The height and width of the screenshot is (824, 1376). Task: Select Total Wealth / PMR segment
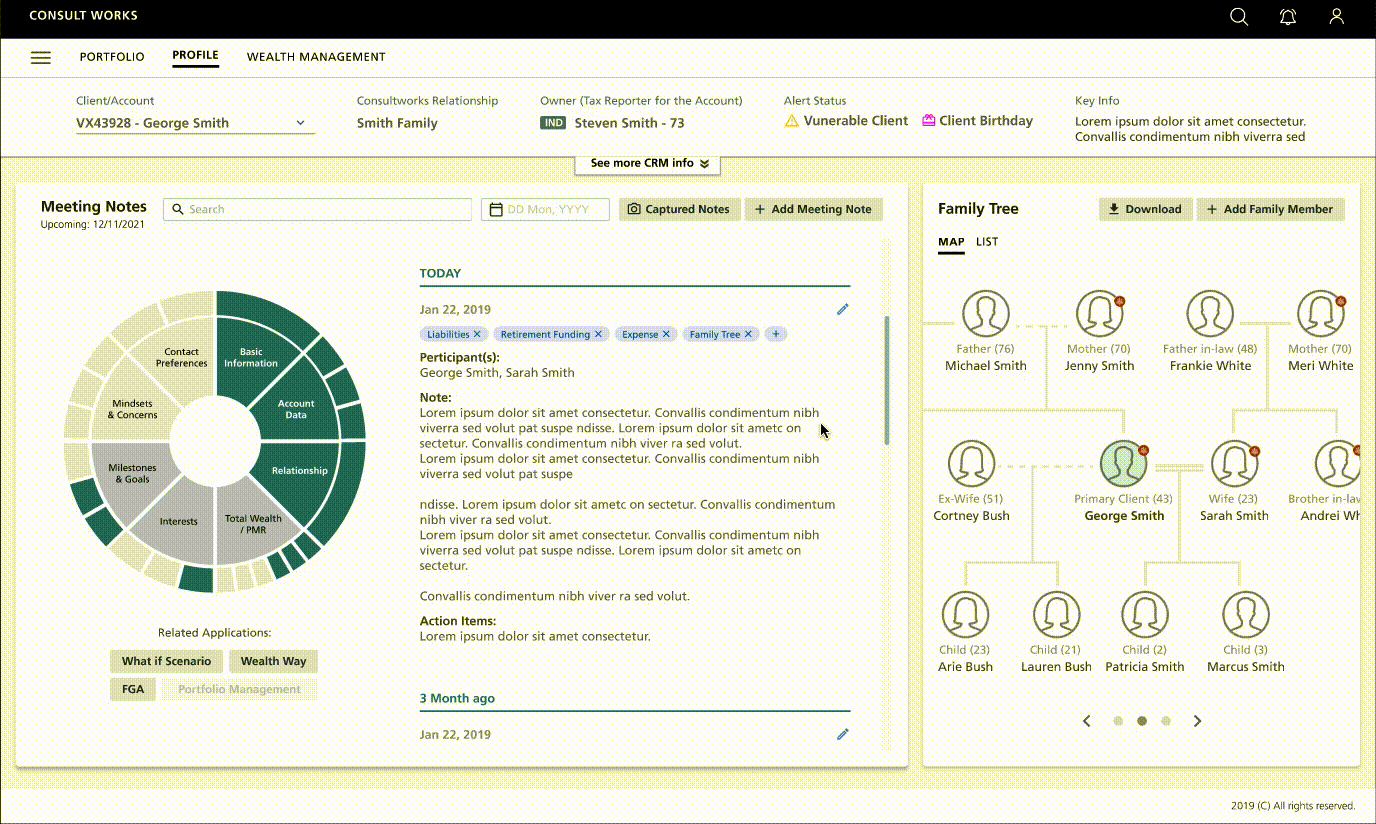click(x=253, y=523)
